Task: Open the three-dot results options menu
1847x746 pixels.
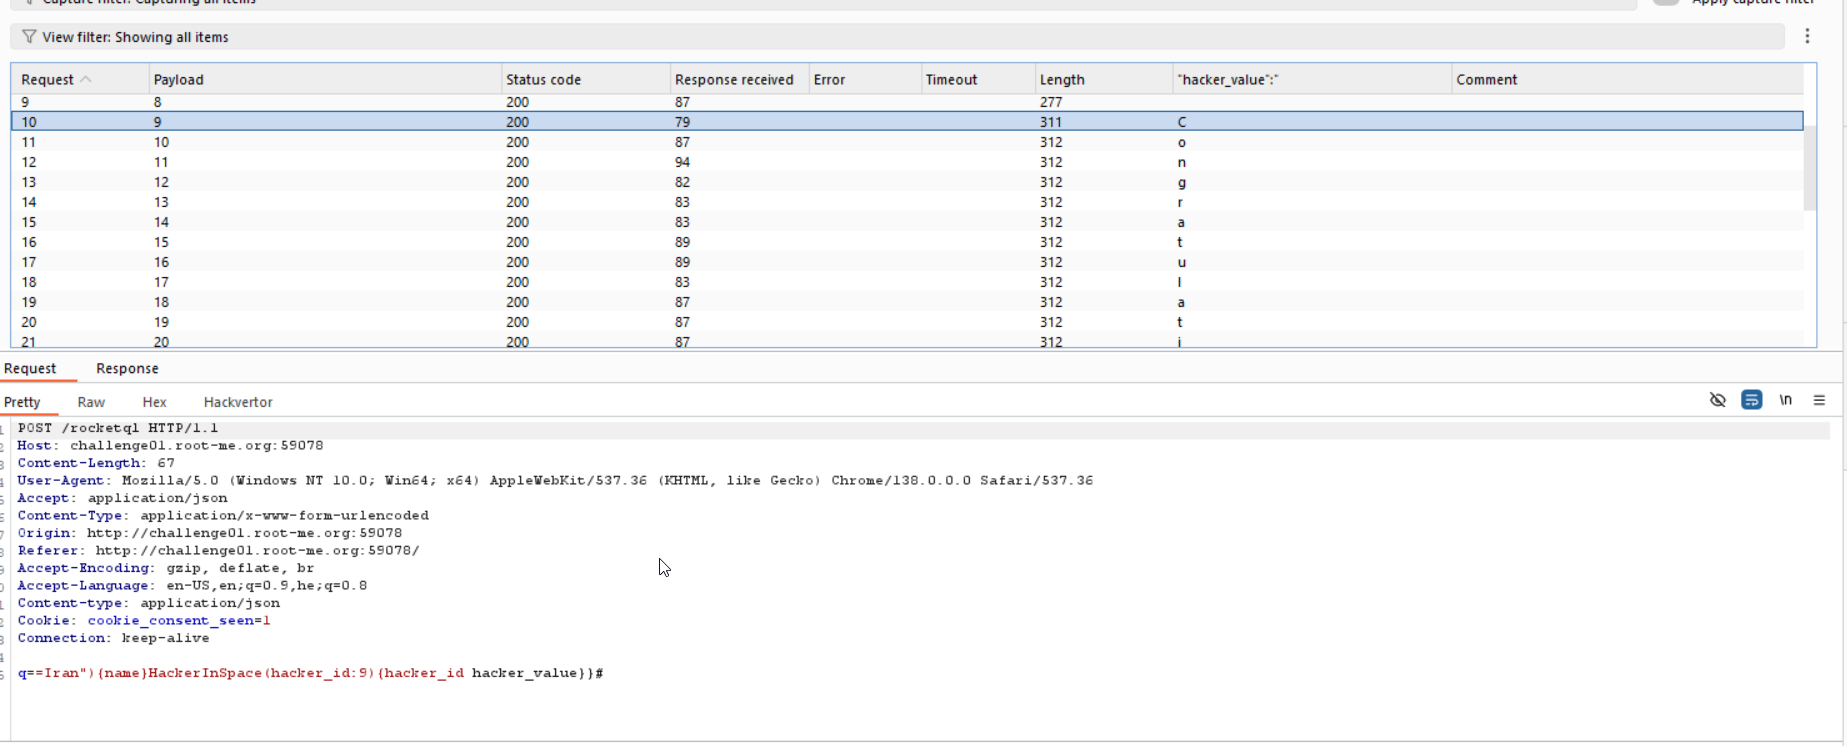Action: point(1807,36)
